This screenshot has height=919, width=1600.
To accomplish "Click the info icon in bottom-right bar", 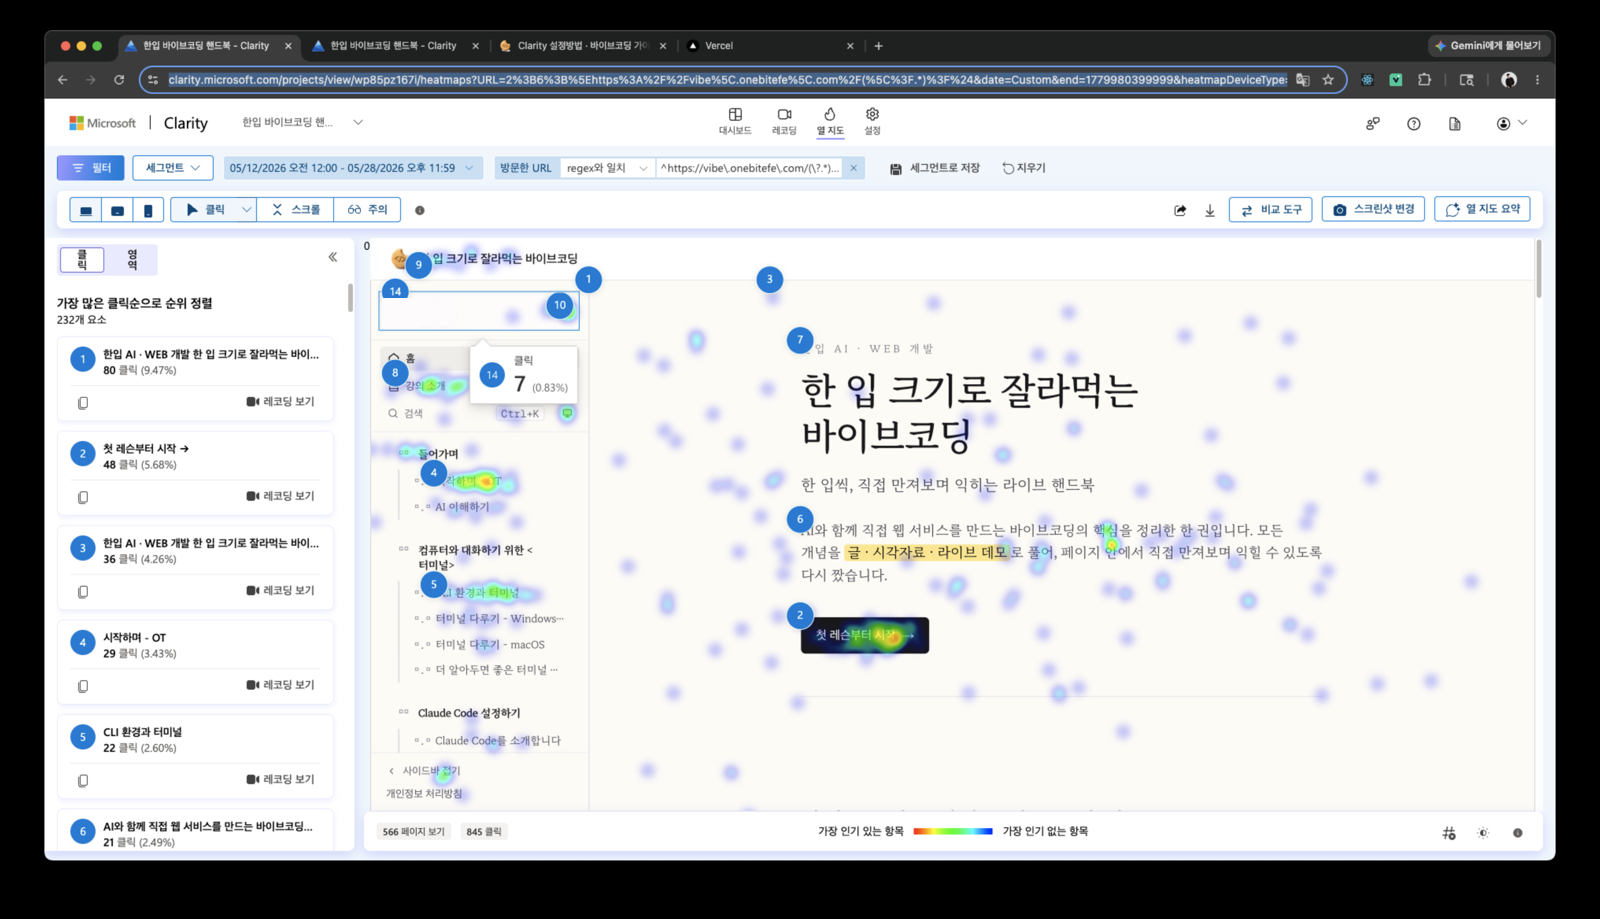I will tap(1518, 833).
